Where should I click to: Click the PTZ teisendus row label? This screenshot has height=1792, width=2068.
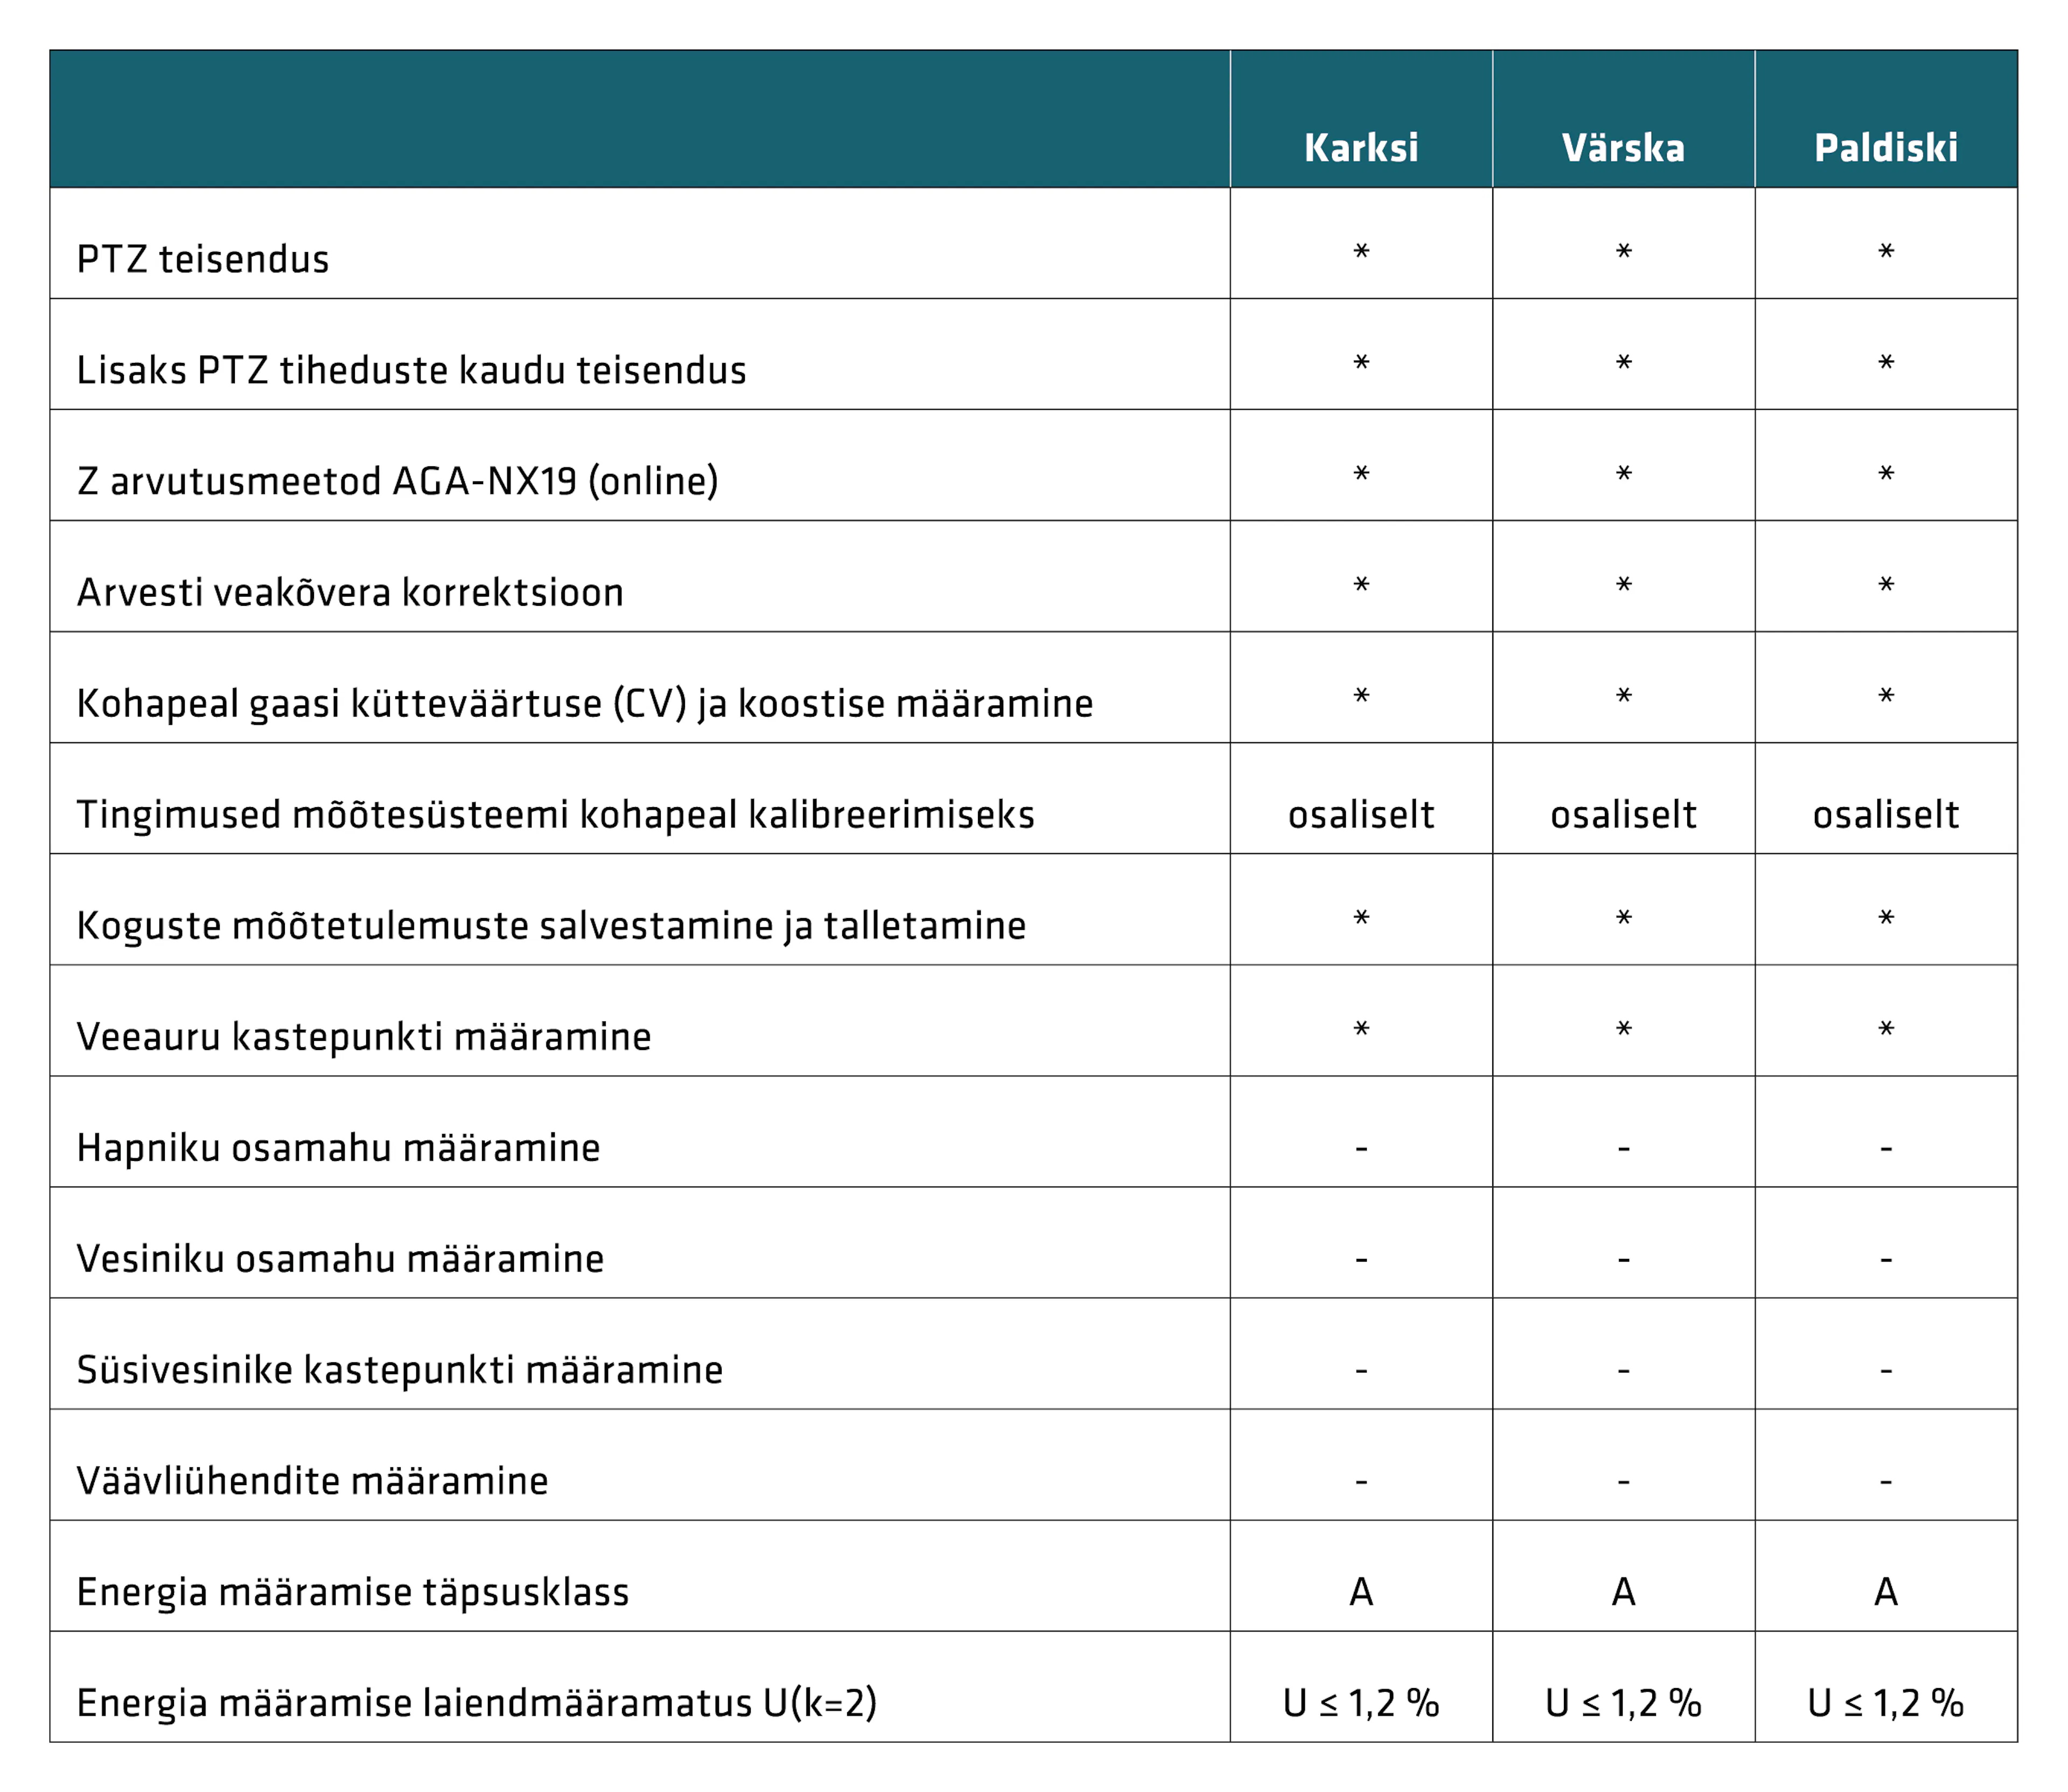point(203,259)
